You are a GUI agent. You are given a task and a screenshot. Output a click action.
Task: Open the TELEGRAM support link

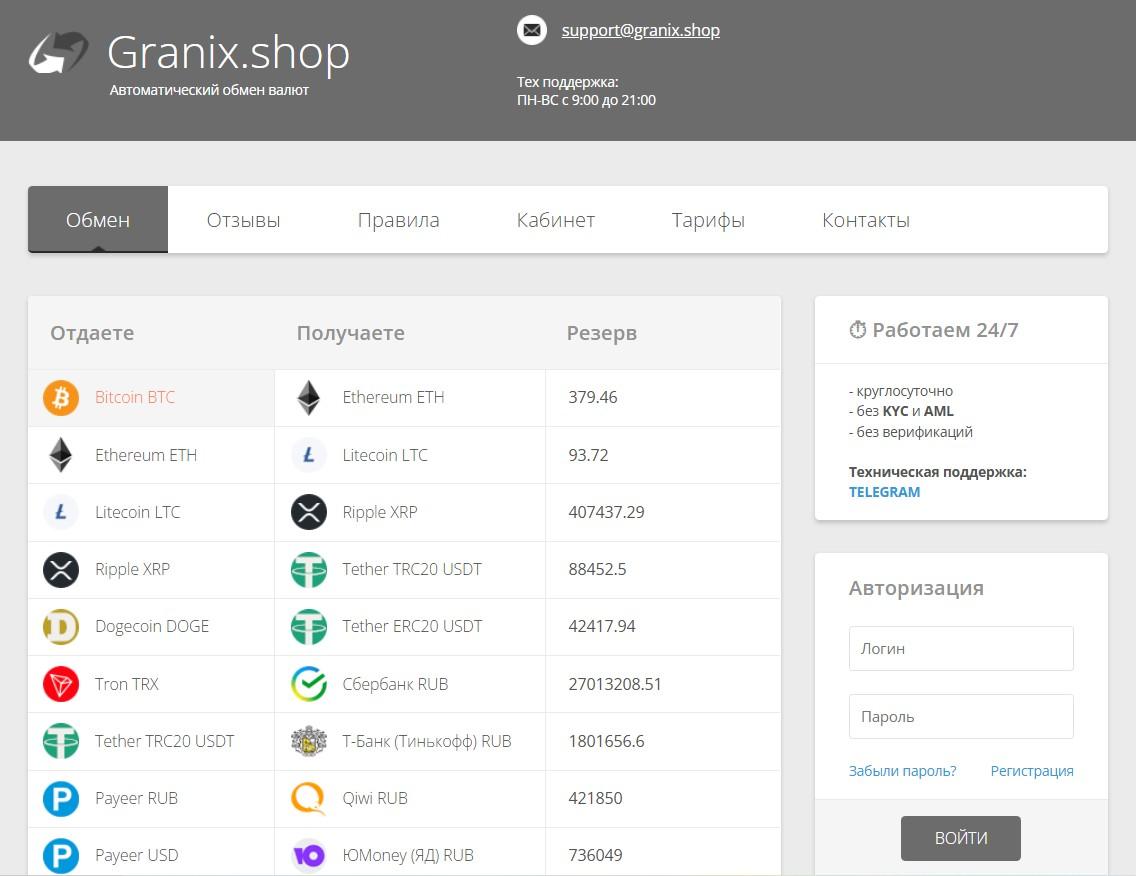click(884, 492)
